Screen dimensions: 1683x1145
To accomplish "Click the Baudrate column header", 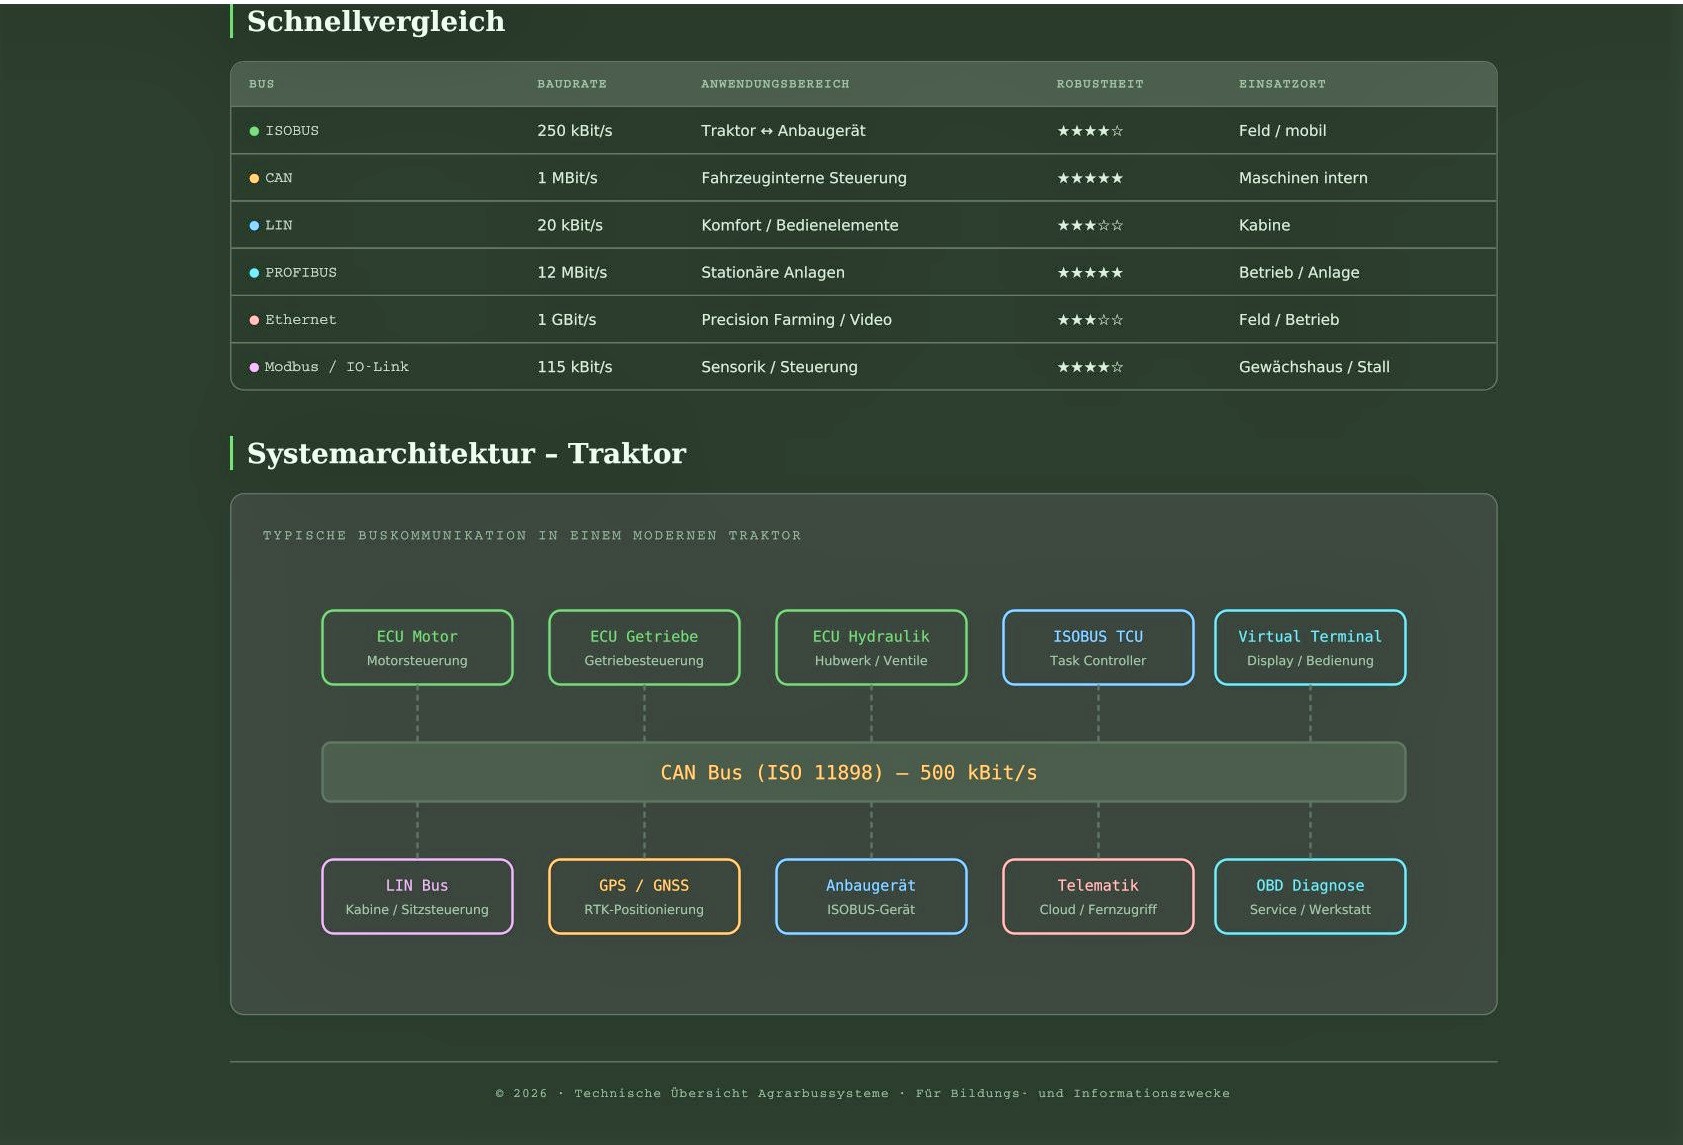I will click(x=572, y=84).
